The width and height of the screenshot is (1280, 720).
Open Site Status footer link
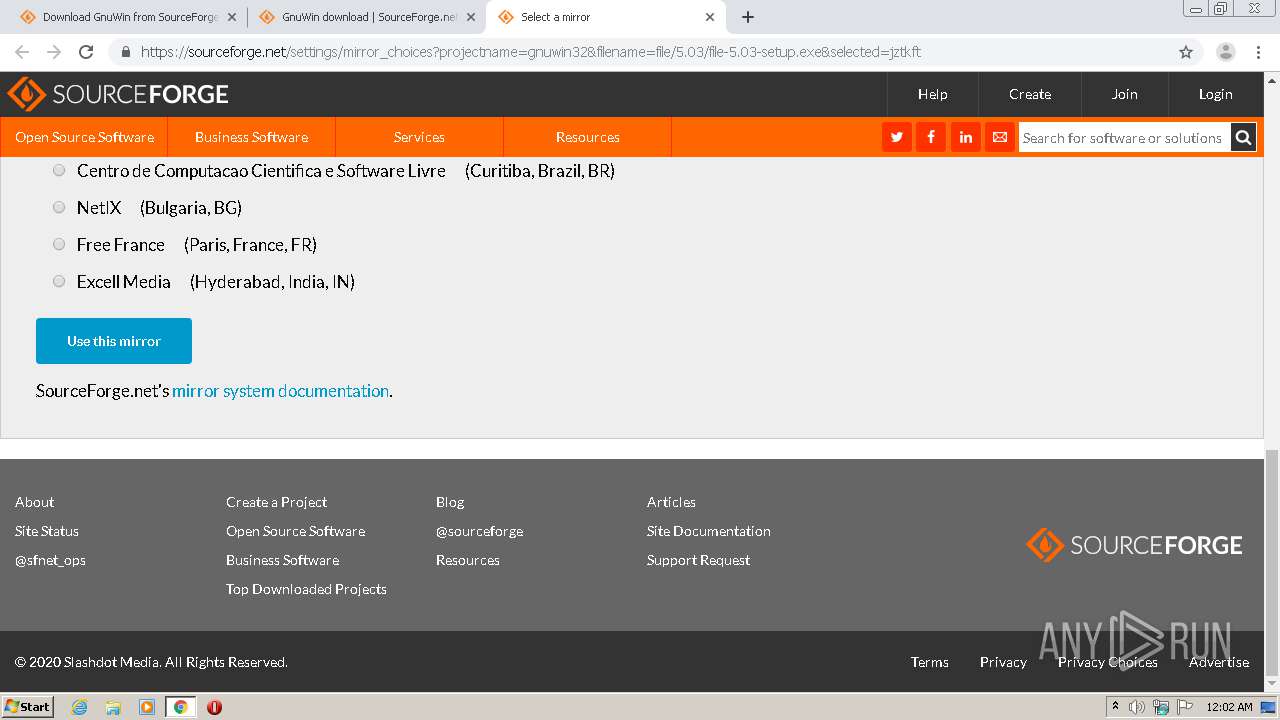coord(46,531)
